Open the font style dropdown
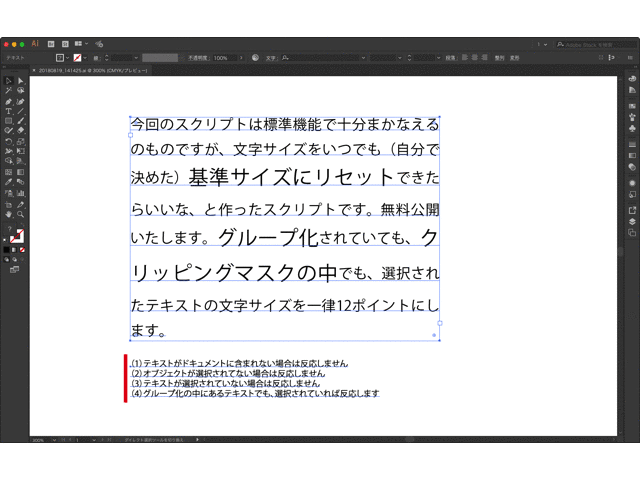This screenshot has width=640, height=480. click(400, 58)
